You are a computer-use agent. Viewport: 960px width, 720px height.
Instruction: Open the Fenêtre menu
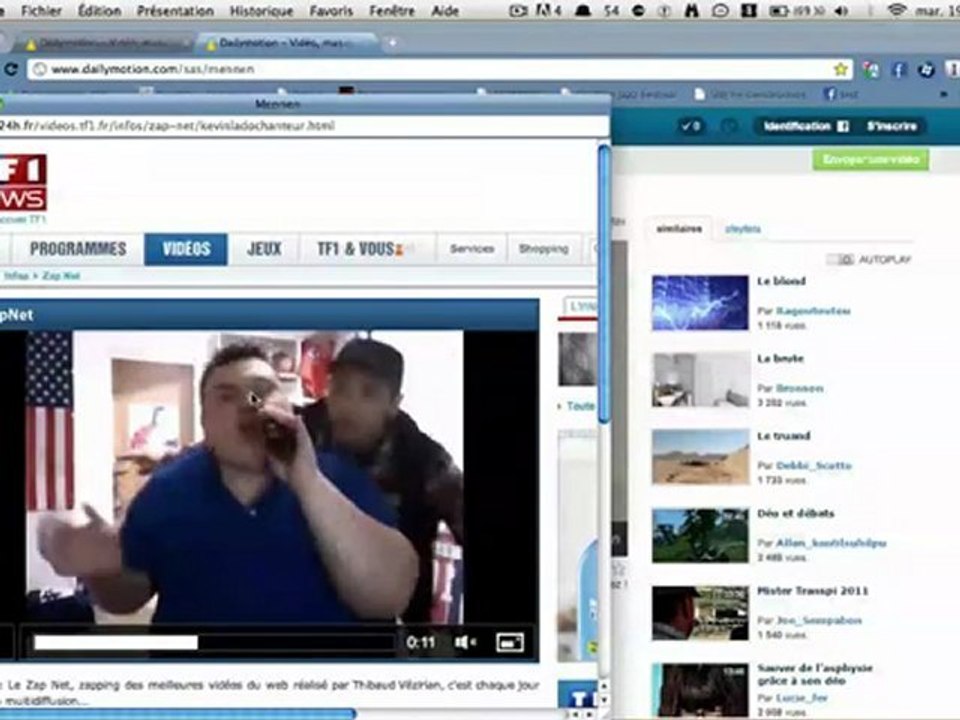click(x=392, y=10)
